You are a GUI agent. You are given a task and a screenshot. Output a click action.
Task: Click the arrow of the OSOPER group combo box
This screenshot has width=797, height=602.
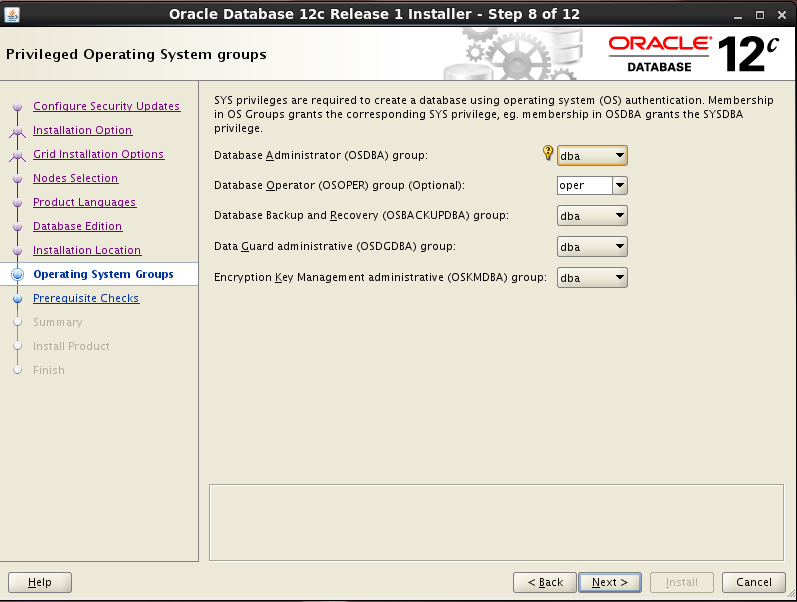tap(620, 186)
